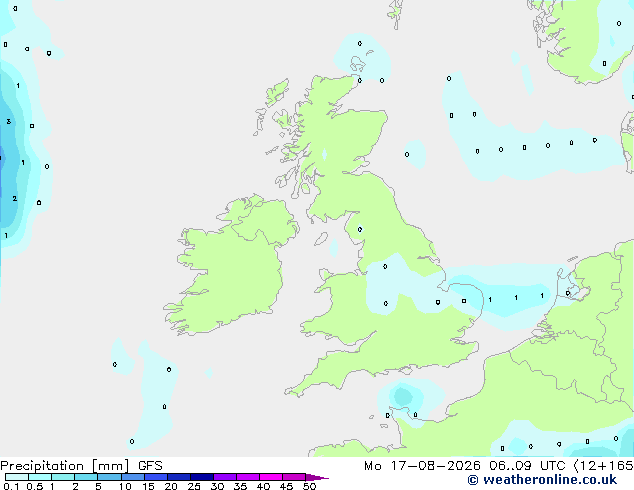Click the '5' legend scale label
The width and height of the screenshot is (634, 490).
pos(98,486)
